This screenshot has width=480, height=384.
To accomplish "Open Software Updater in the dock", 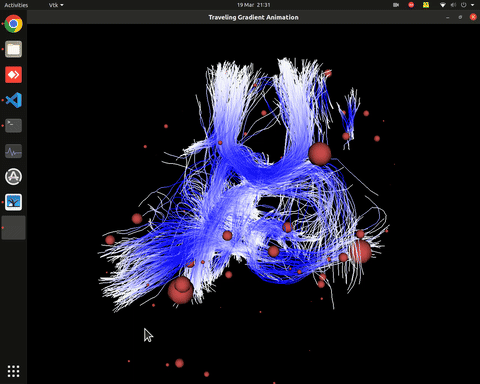I will (13, 177).
